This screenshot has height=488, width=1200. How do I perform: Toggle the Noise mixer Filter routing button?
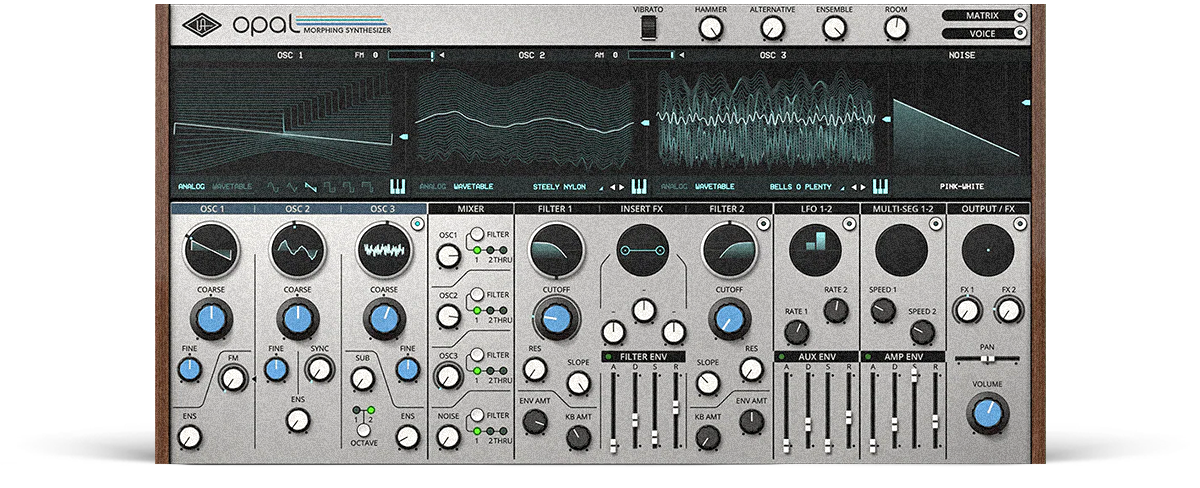pyautogui.click(x=478, y=415)
